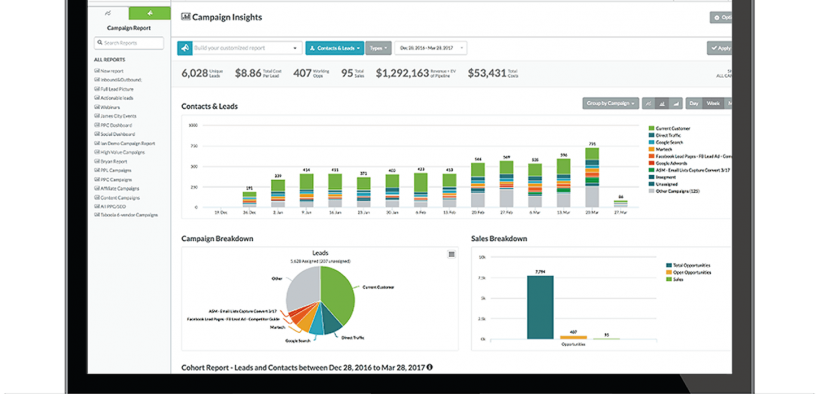
Task: Click the megaphone icon beside report builder
Action: point(185,48)
